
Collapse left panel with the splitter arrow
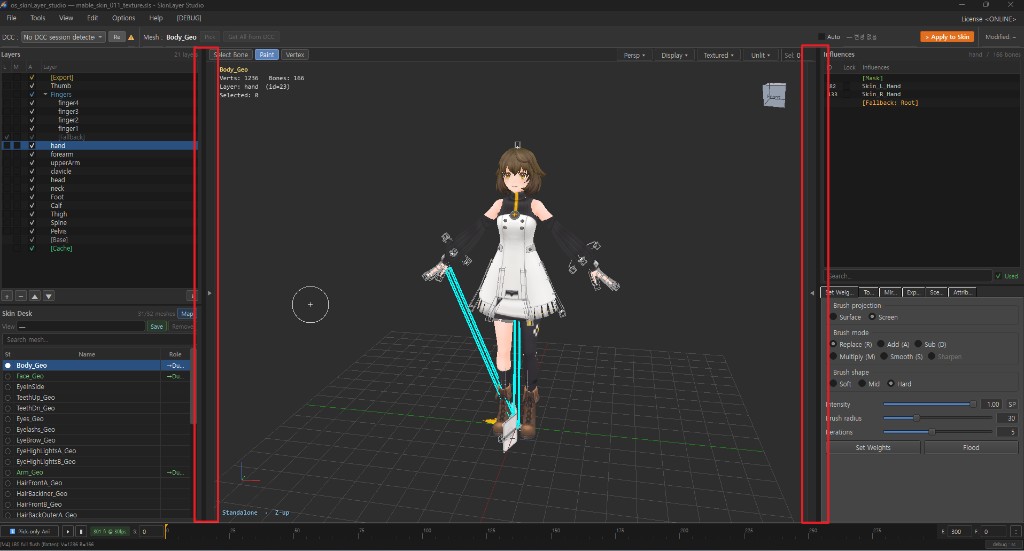click(210, 293)
